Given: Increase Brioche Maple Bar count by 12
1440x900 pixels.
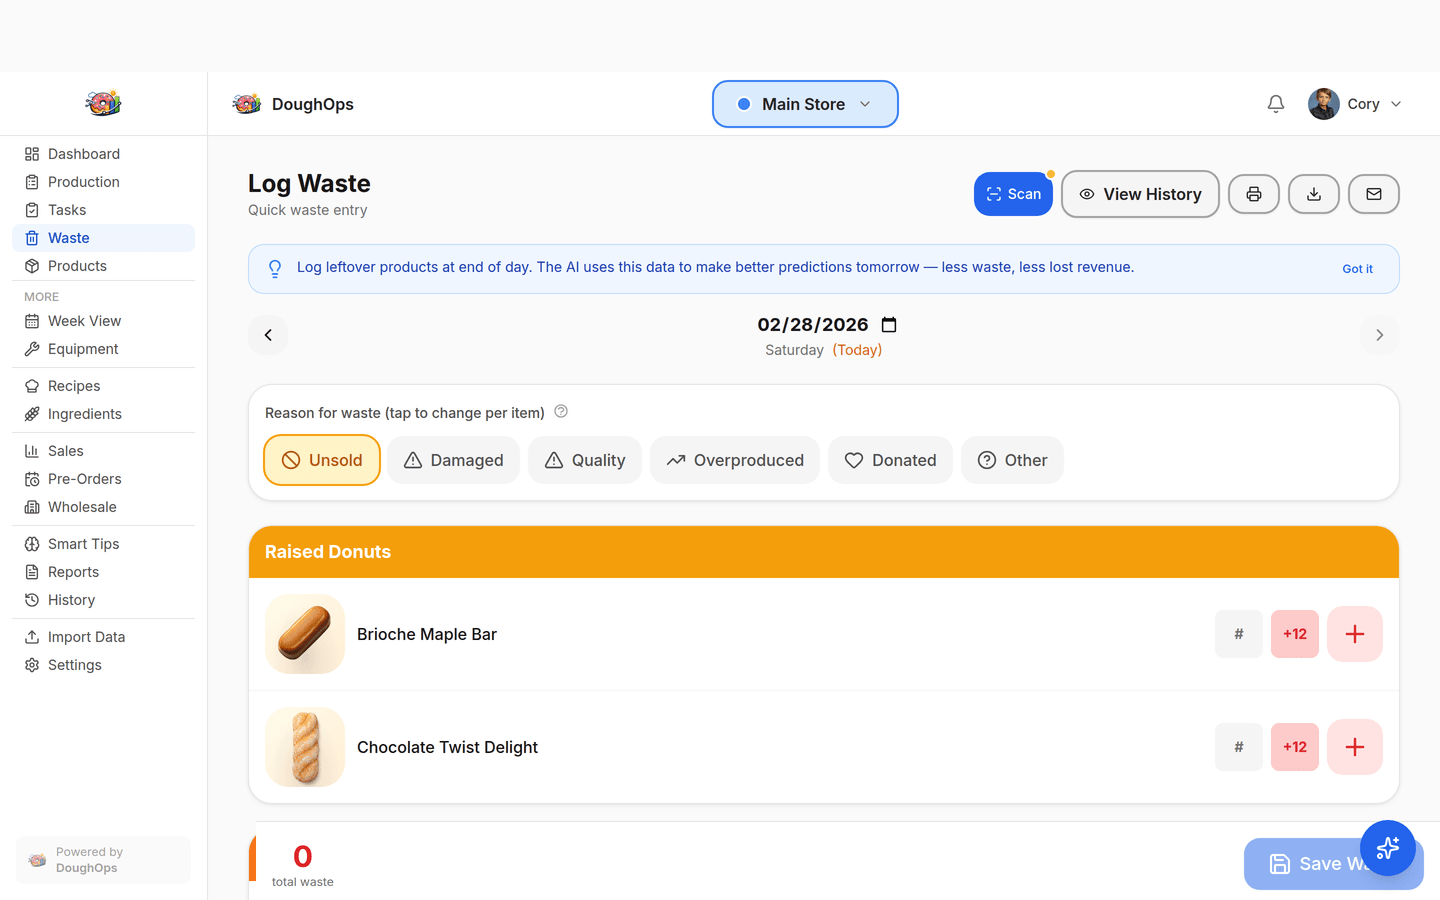Looking at the screenshot, I should (x=1294, y=634).
